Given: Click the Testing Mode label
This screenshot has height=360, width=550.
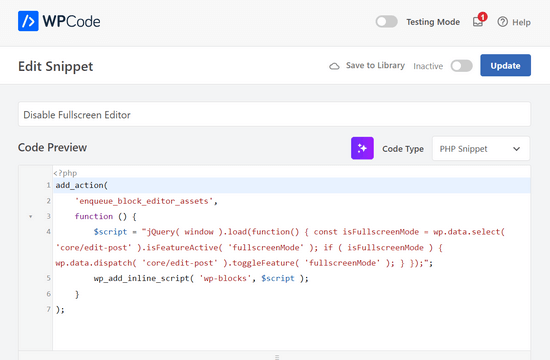Looking at the screenshot, I should coord(433,22).
